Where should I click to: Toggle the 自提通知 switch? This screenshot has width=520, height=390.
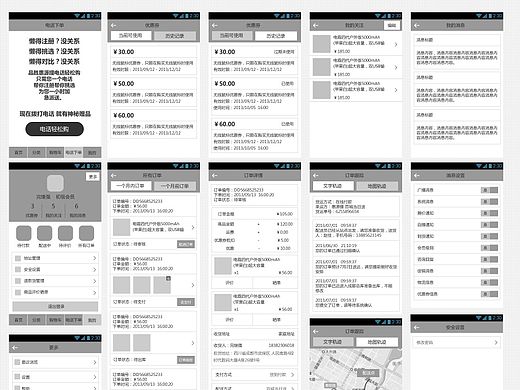pos(489,225)
